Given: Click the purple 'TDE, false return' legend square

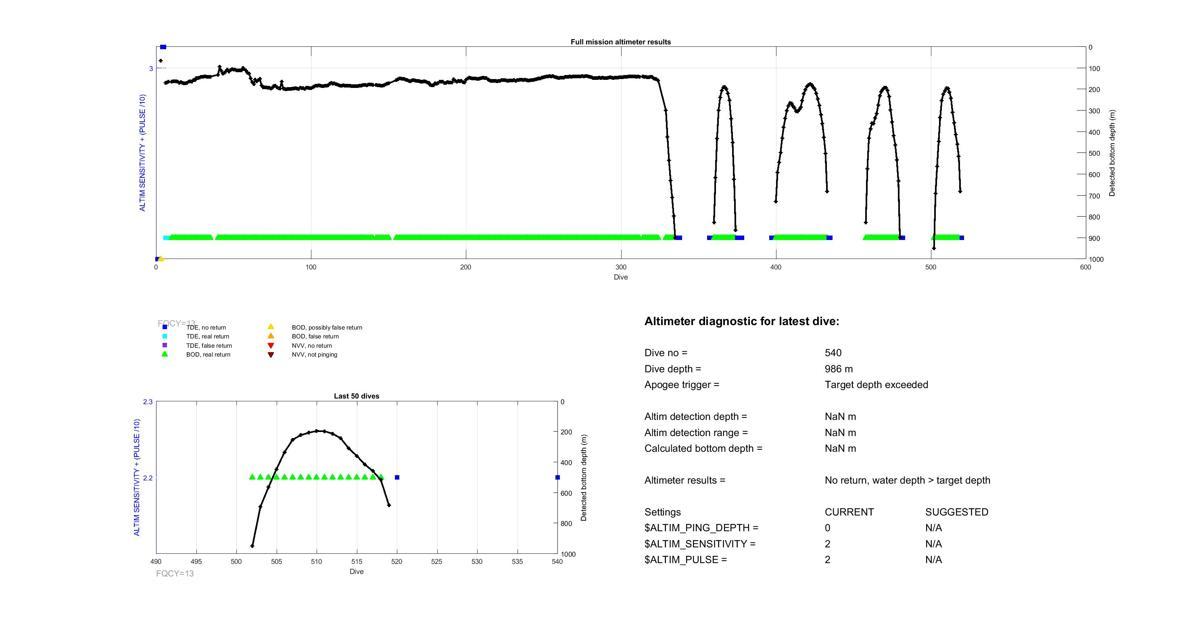Looking at the screenshot, I should click(165, 345).
